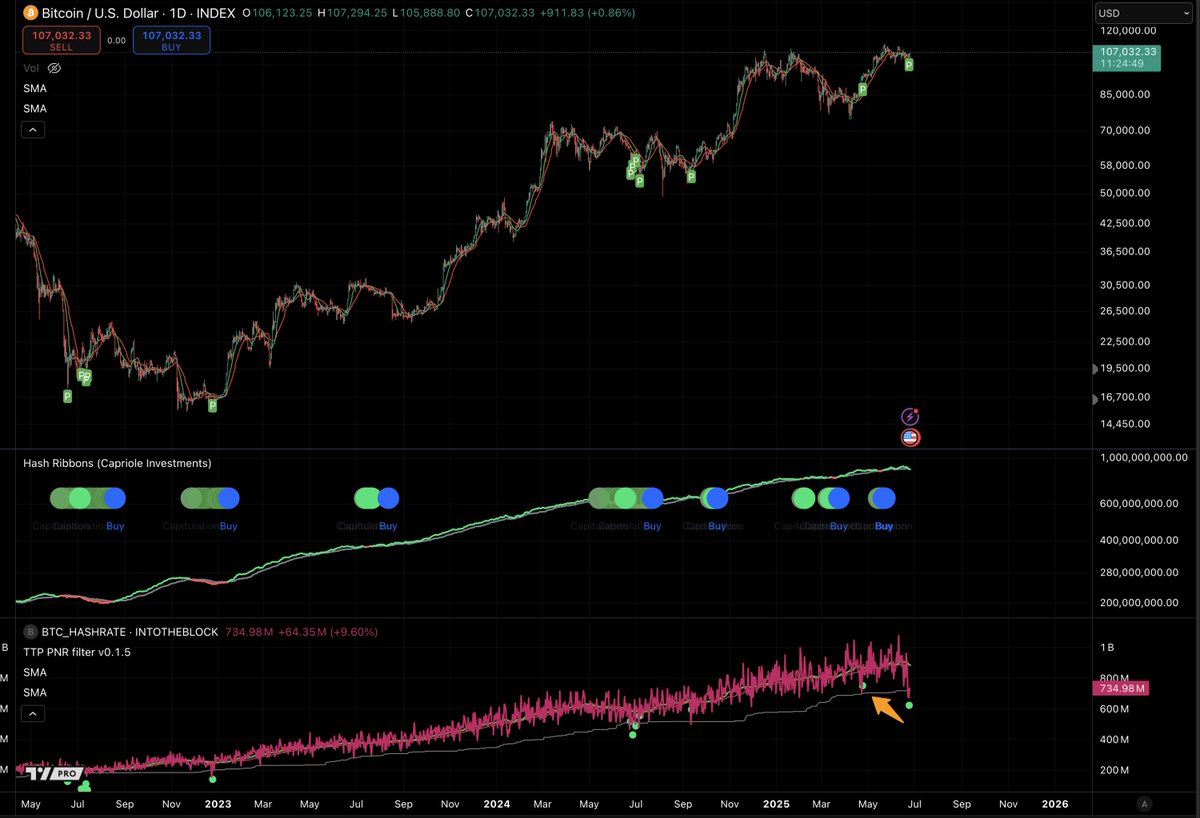Click the pink 734.98M hashrate value label
1200x818 pixels.
tap(1121, 688)
